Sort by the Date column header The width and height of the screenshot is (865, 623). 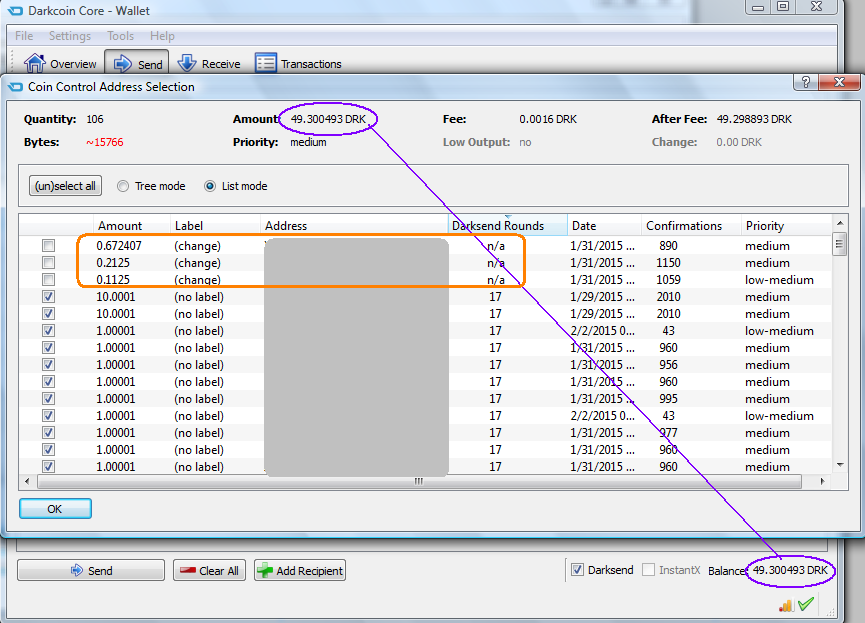tap(604, 226)
